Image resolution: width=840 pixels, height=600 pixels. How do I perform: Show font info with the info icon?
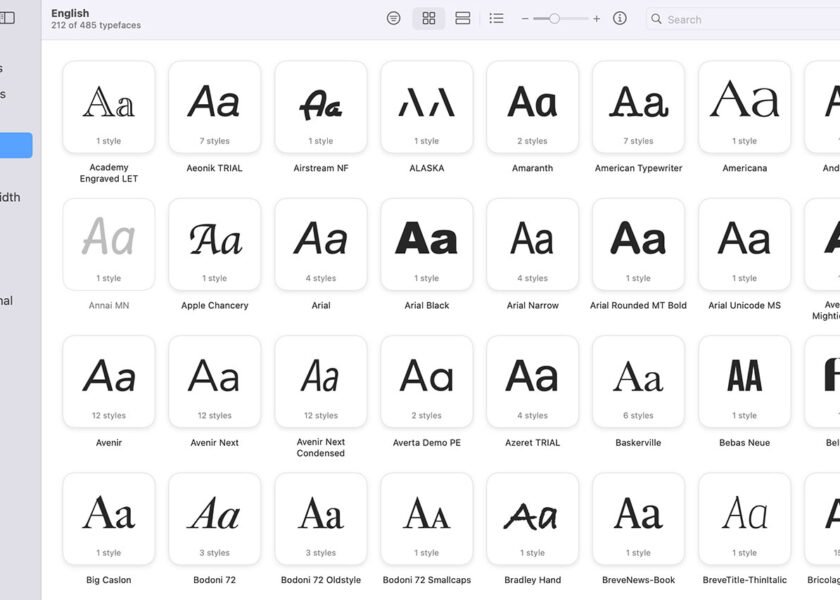coord(620,18)
